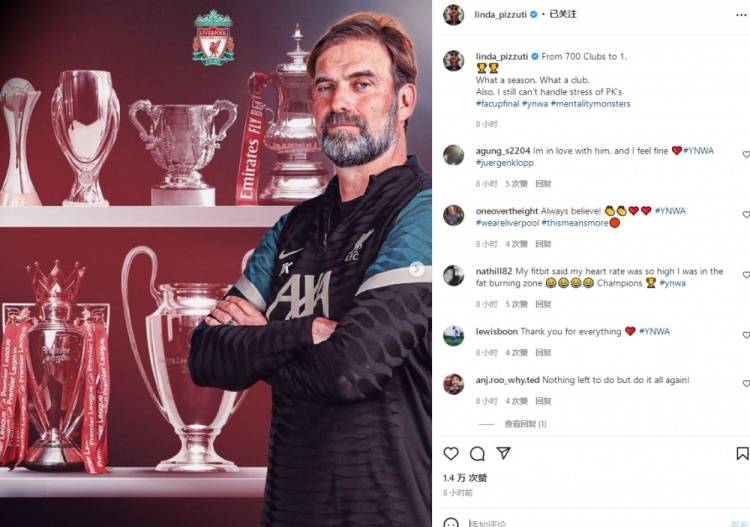This screenshot has width=750, height=527.
Task: Like the post with the heart icon
Action: point(451,453)
